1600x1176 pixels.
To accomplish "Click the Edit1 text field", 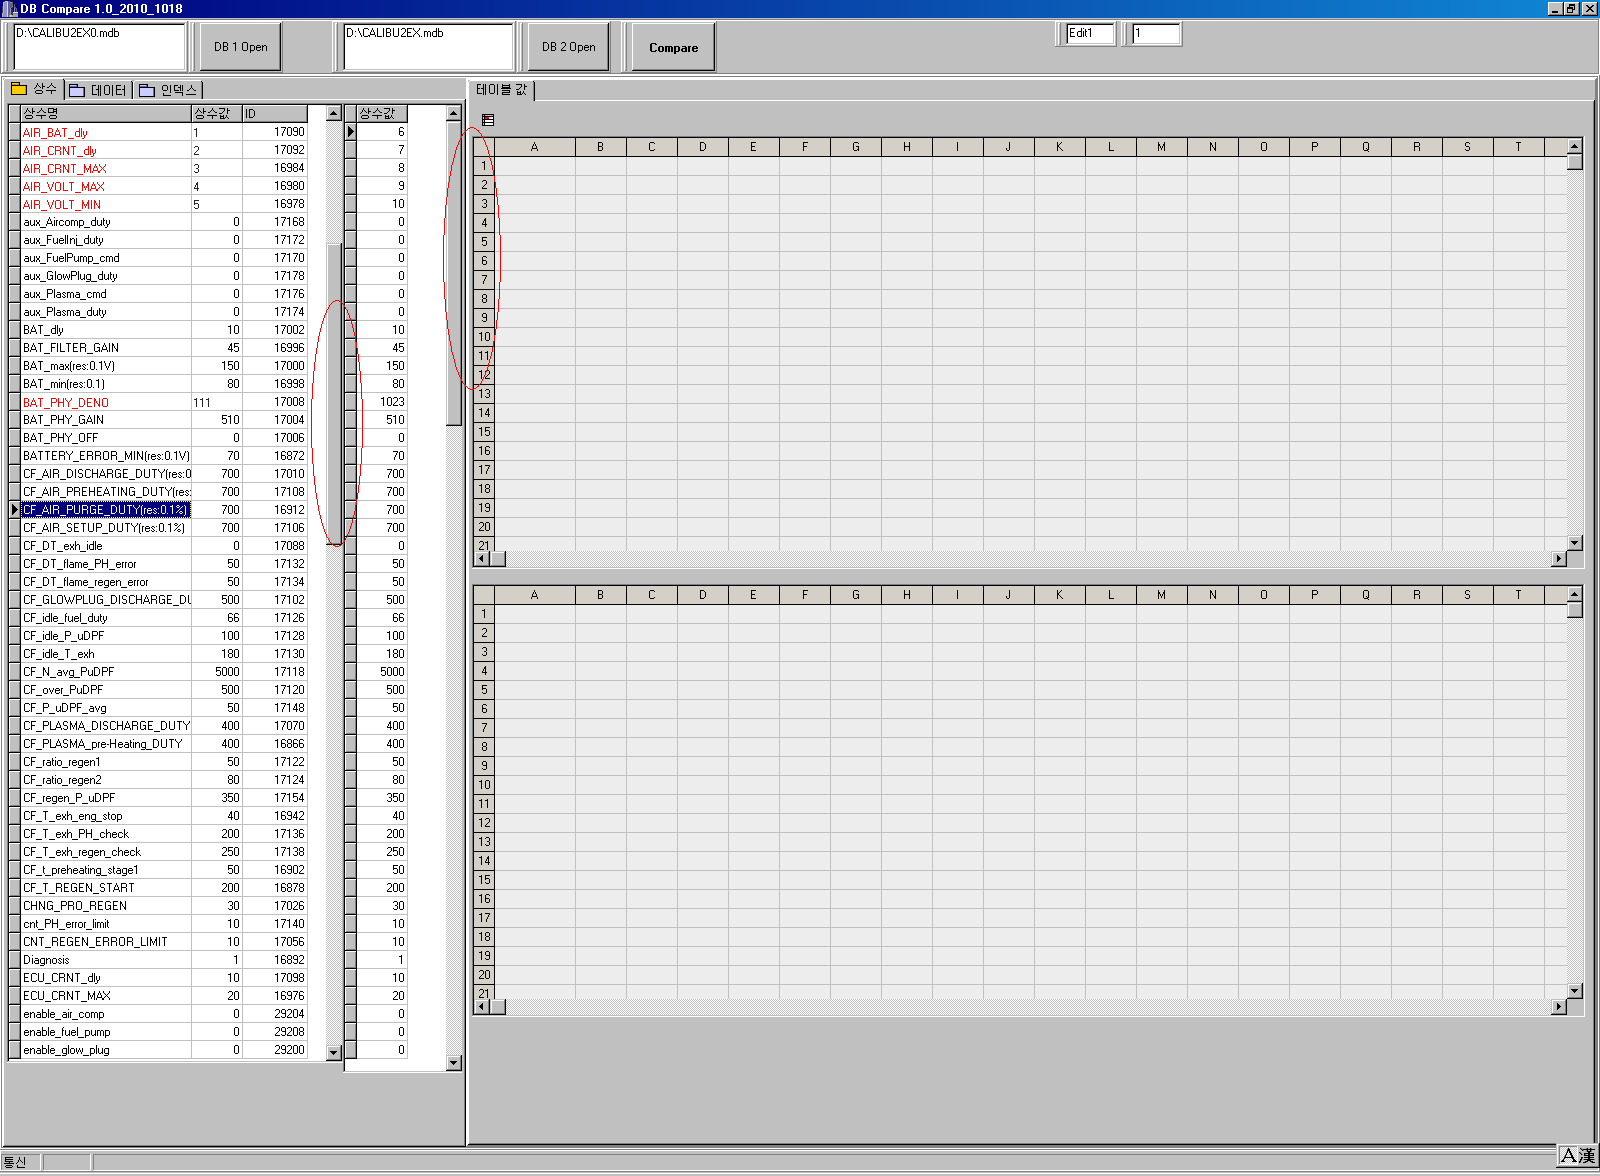I will tap(1089, 34).
